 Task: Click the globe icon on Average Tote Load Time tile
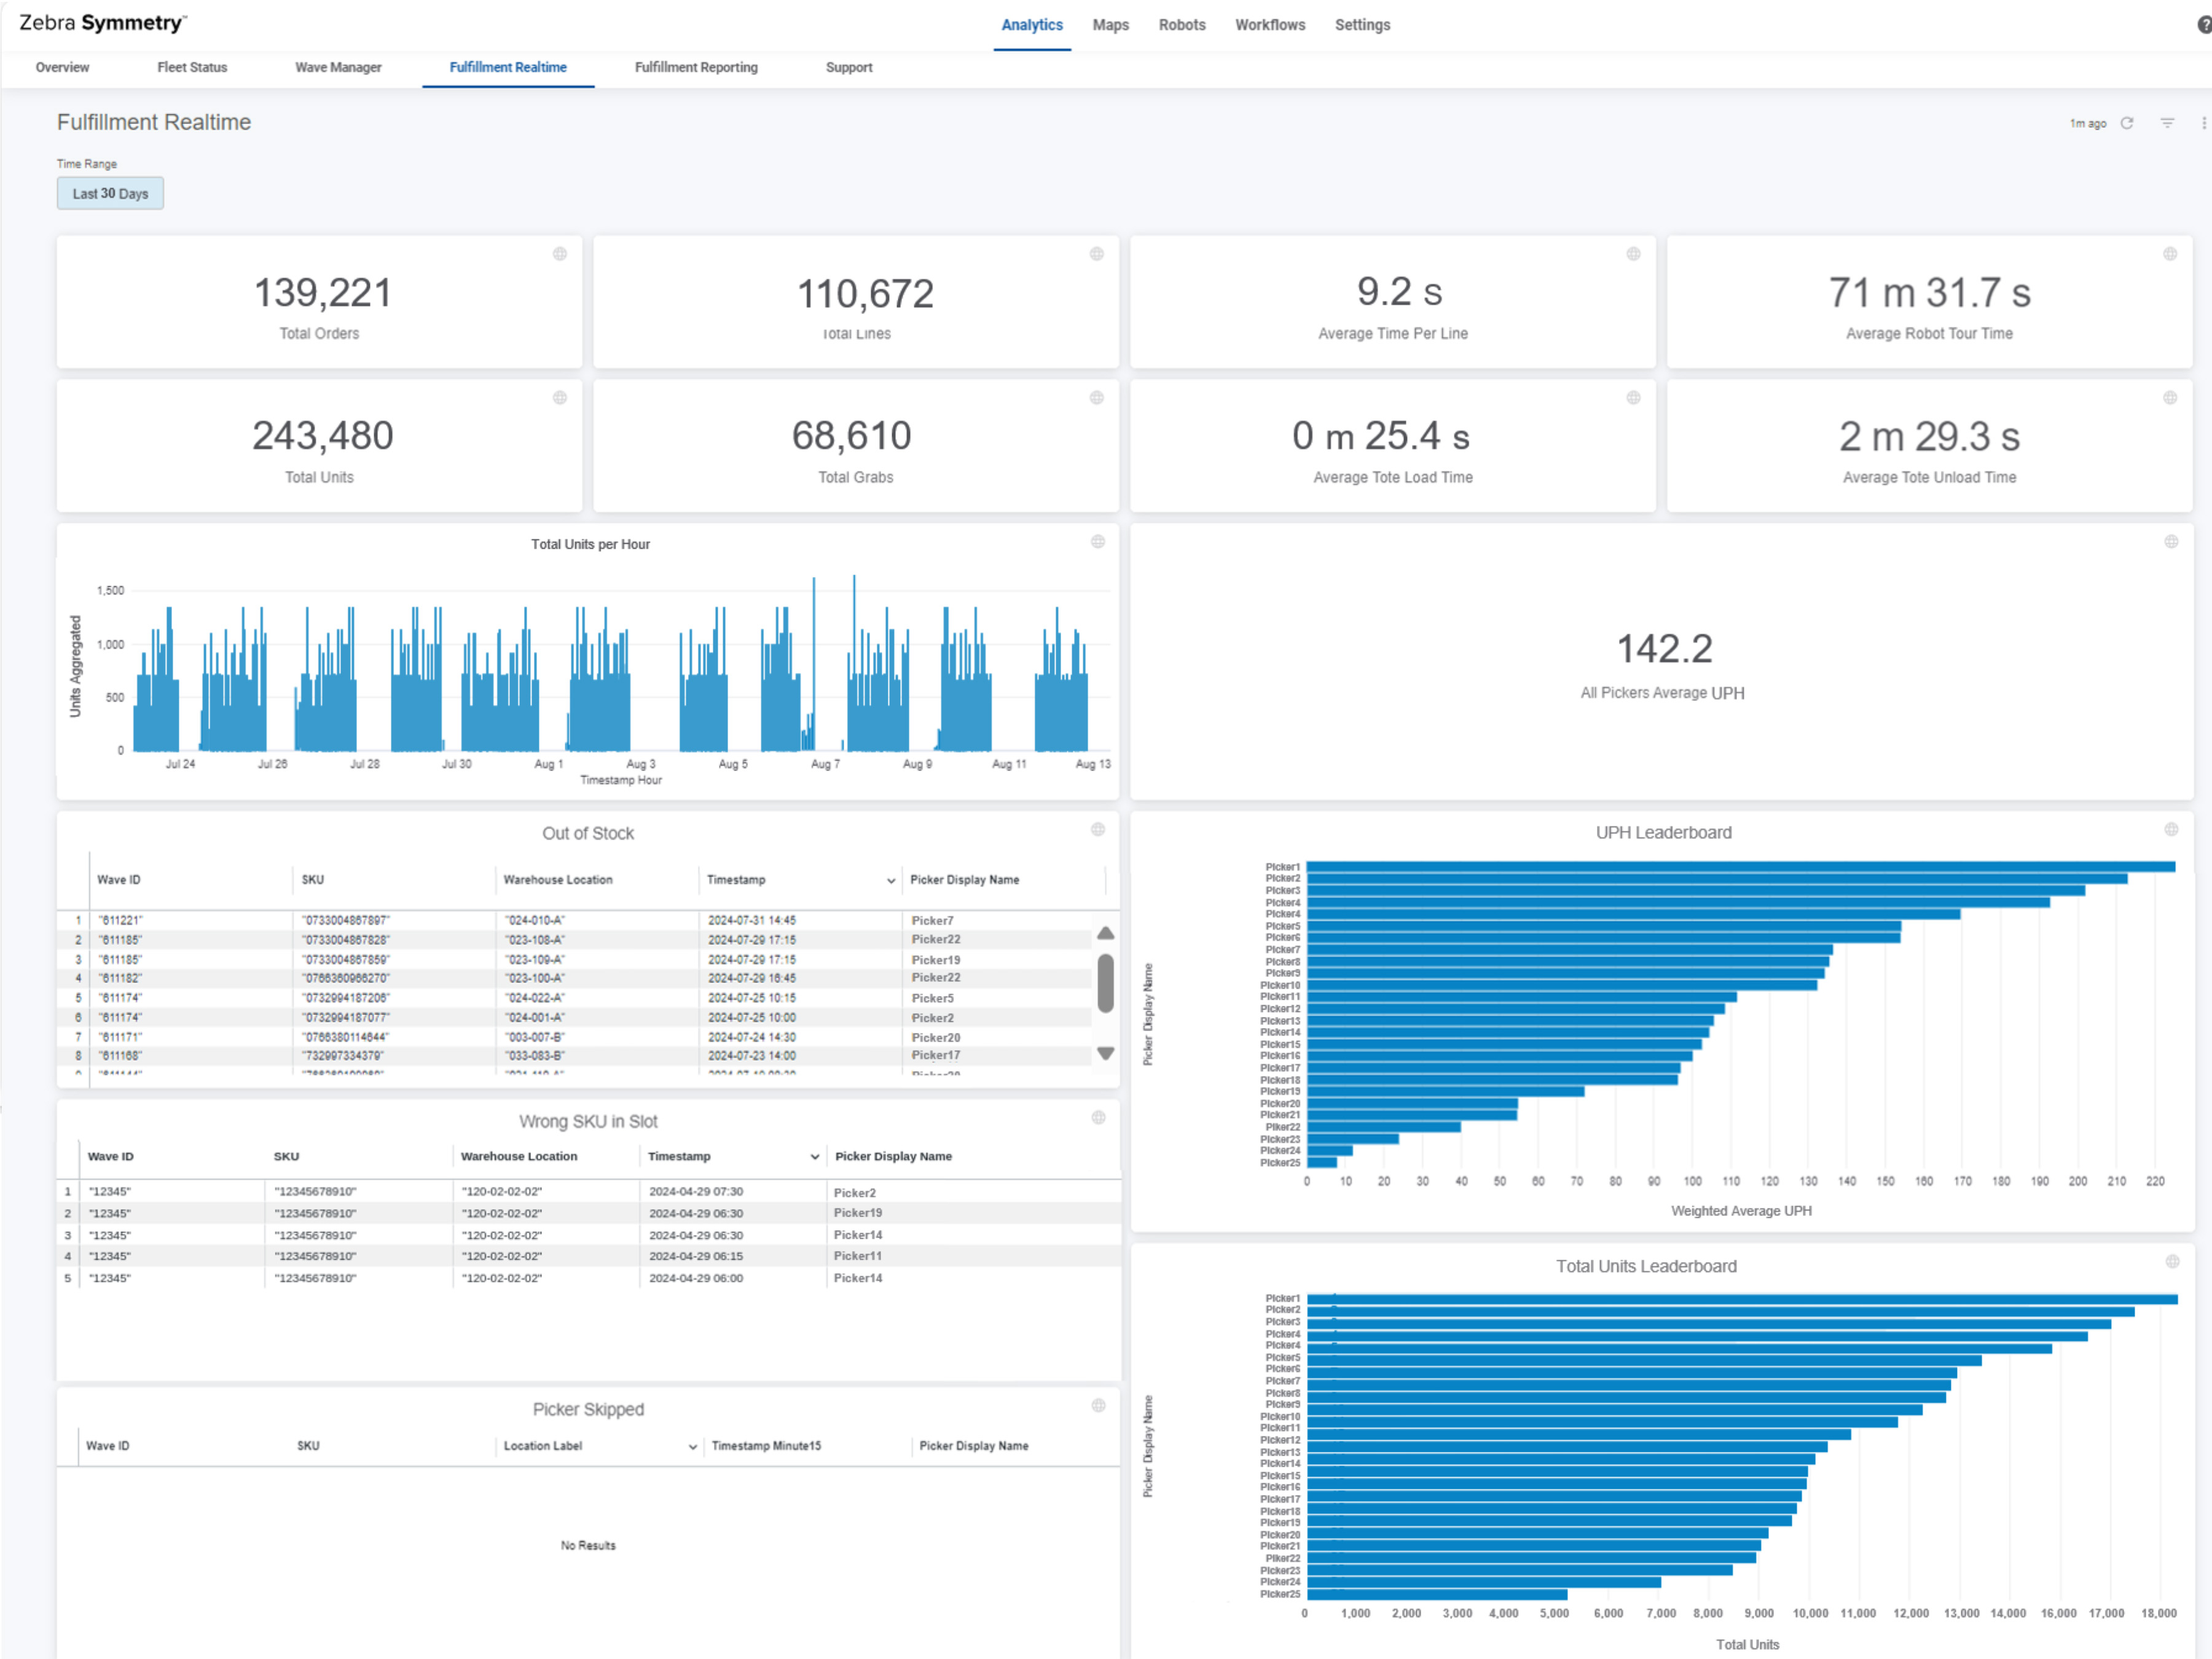point(1634,398)
